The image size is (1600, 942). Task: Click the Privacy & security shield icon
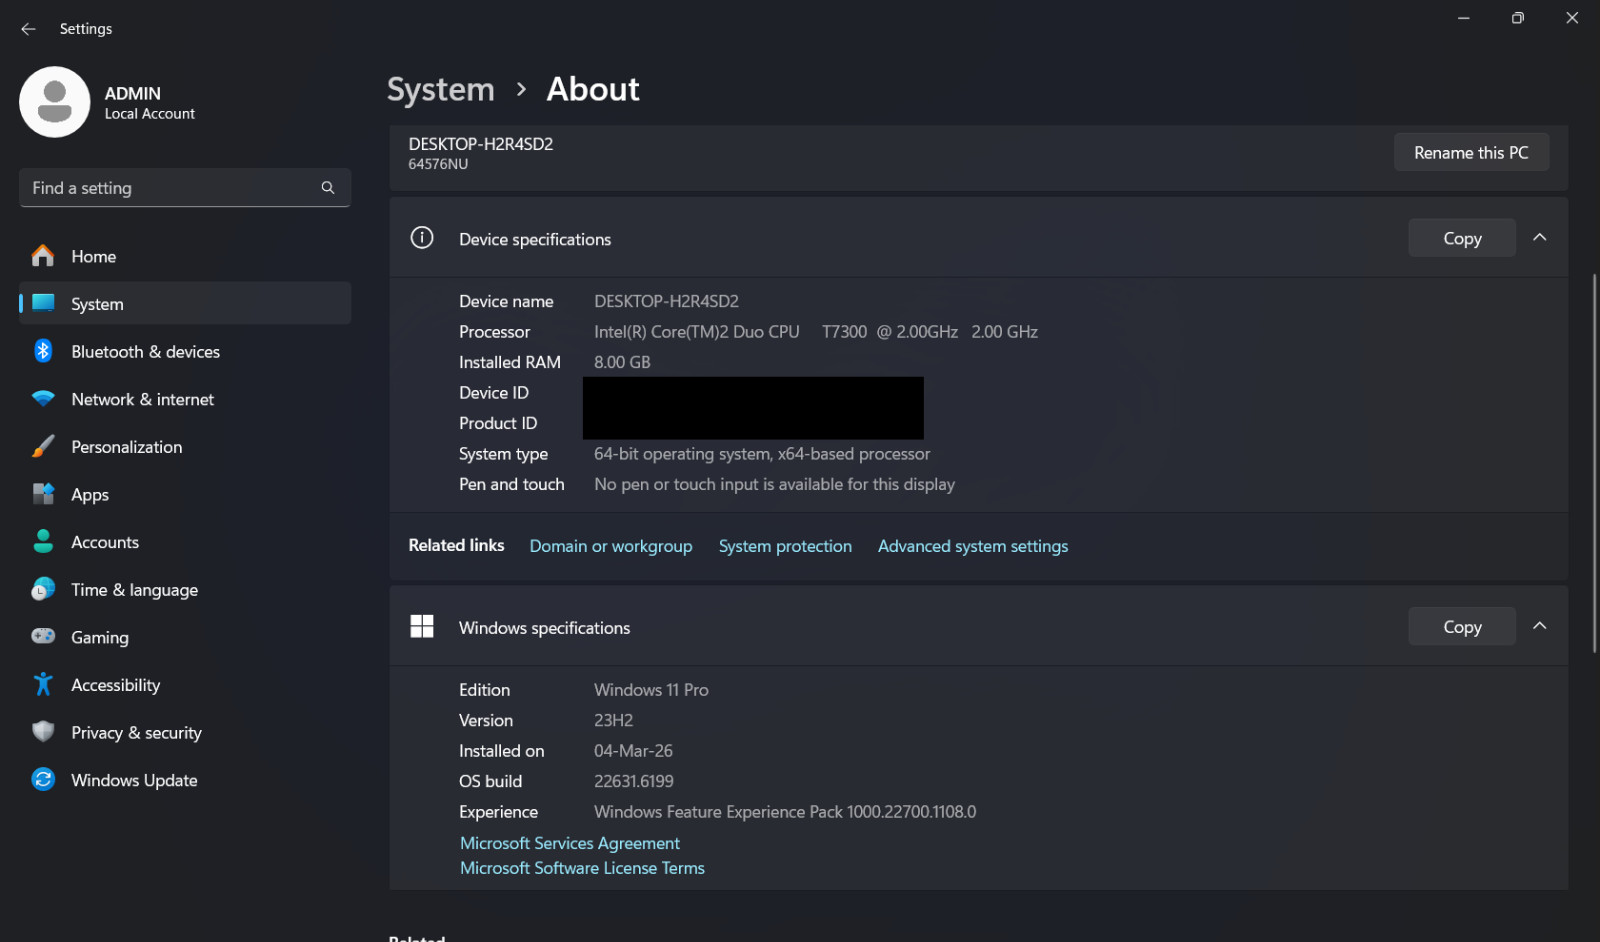(x=43, y=732)
